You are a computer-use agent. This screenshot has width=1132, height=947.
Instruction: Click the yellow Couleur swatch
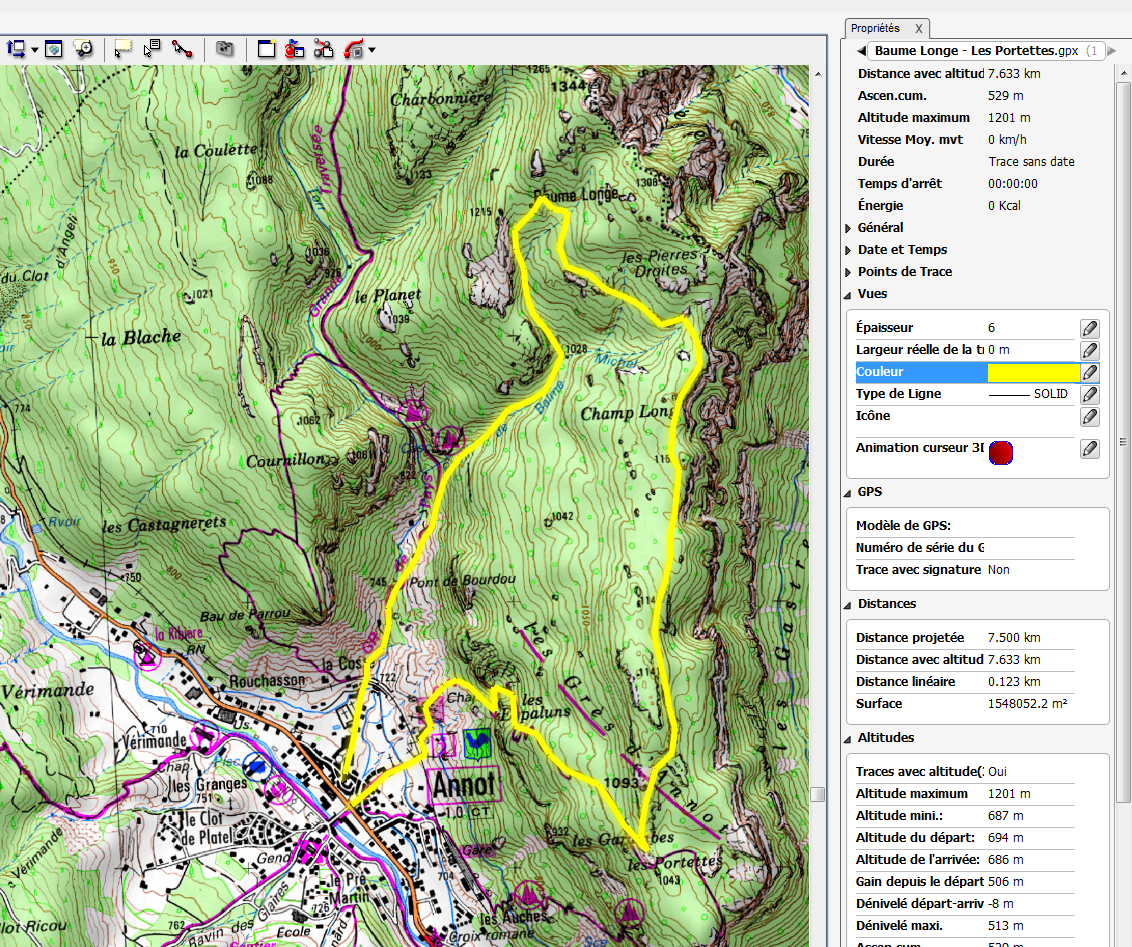click(x=1032, y=372)
